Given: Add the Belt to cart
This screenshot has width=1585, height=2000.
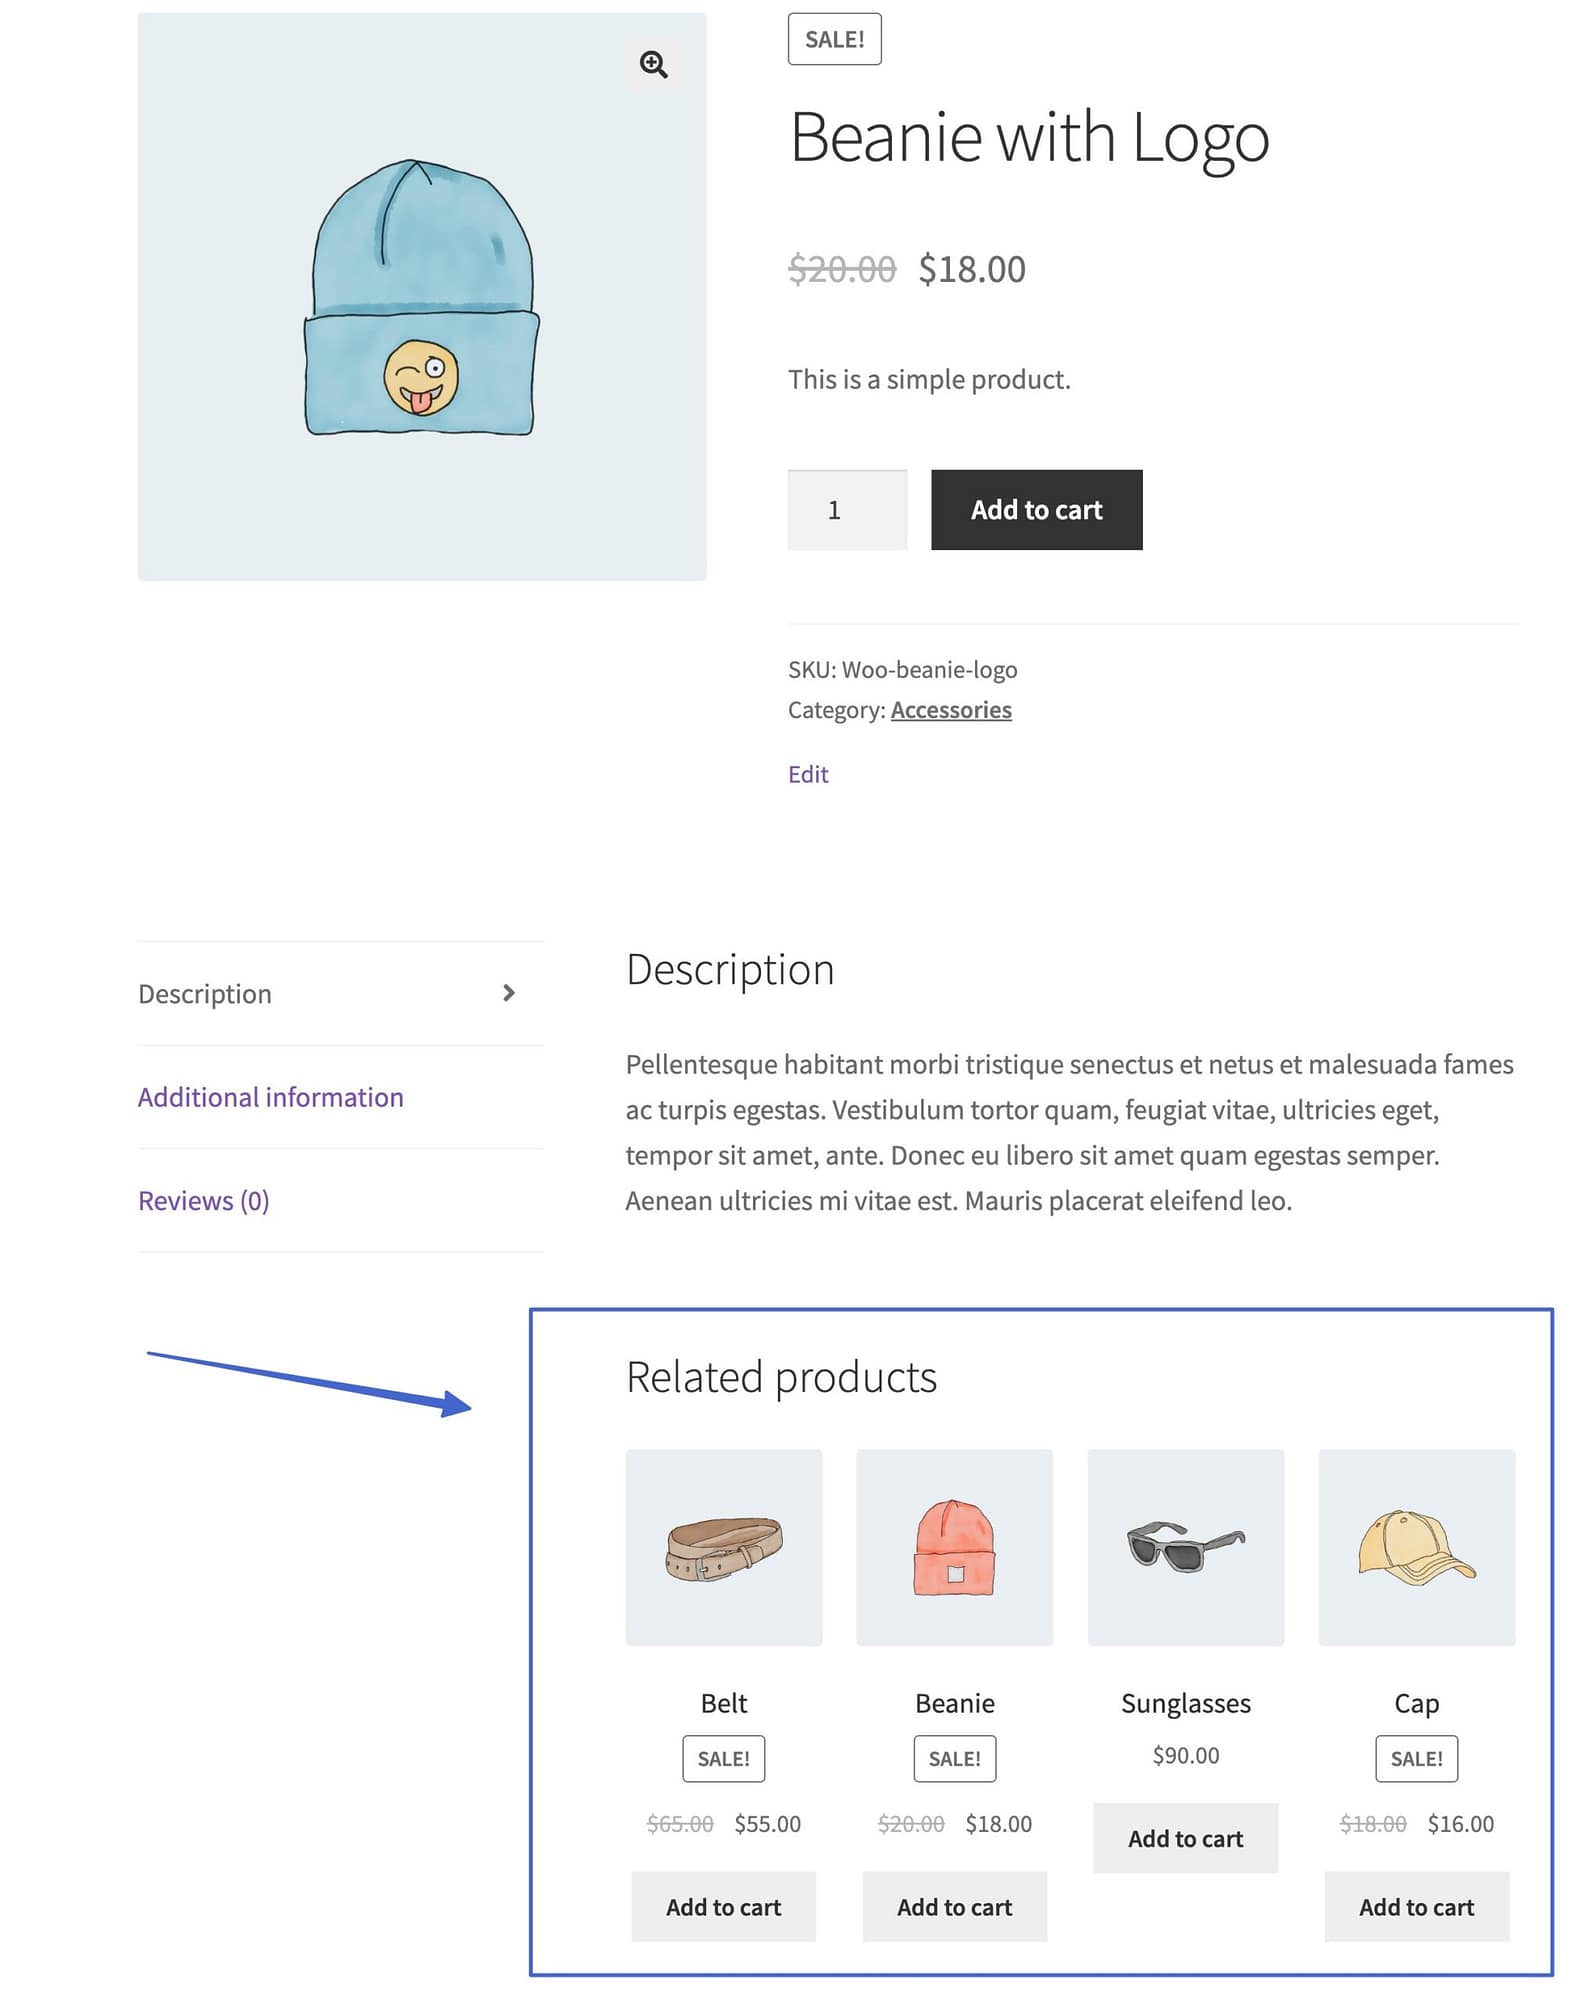Looking at the screenshot, I should tap(723, 1906).
